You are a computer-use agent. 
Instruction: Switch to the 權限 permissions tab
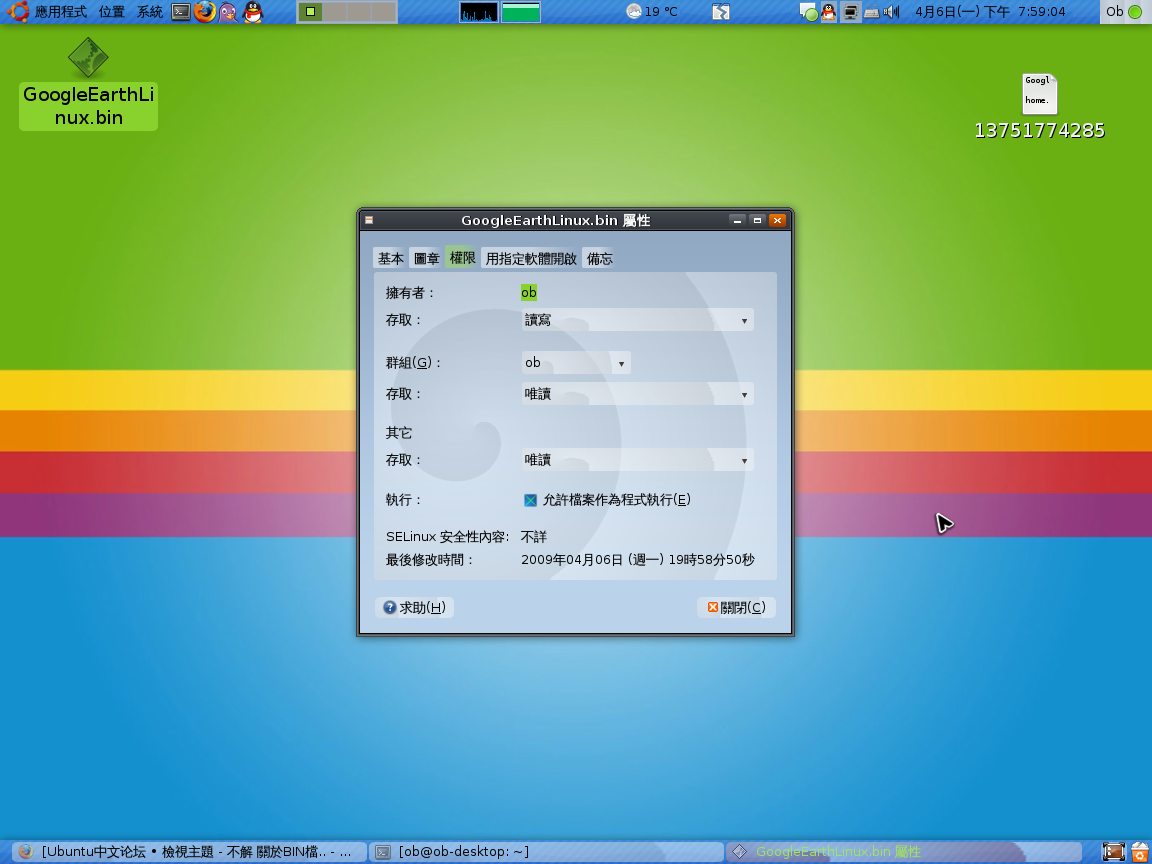click(462, 257)
